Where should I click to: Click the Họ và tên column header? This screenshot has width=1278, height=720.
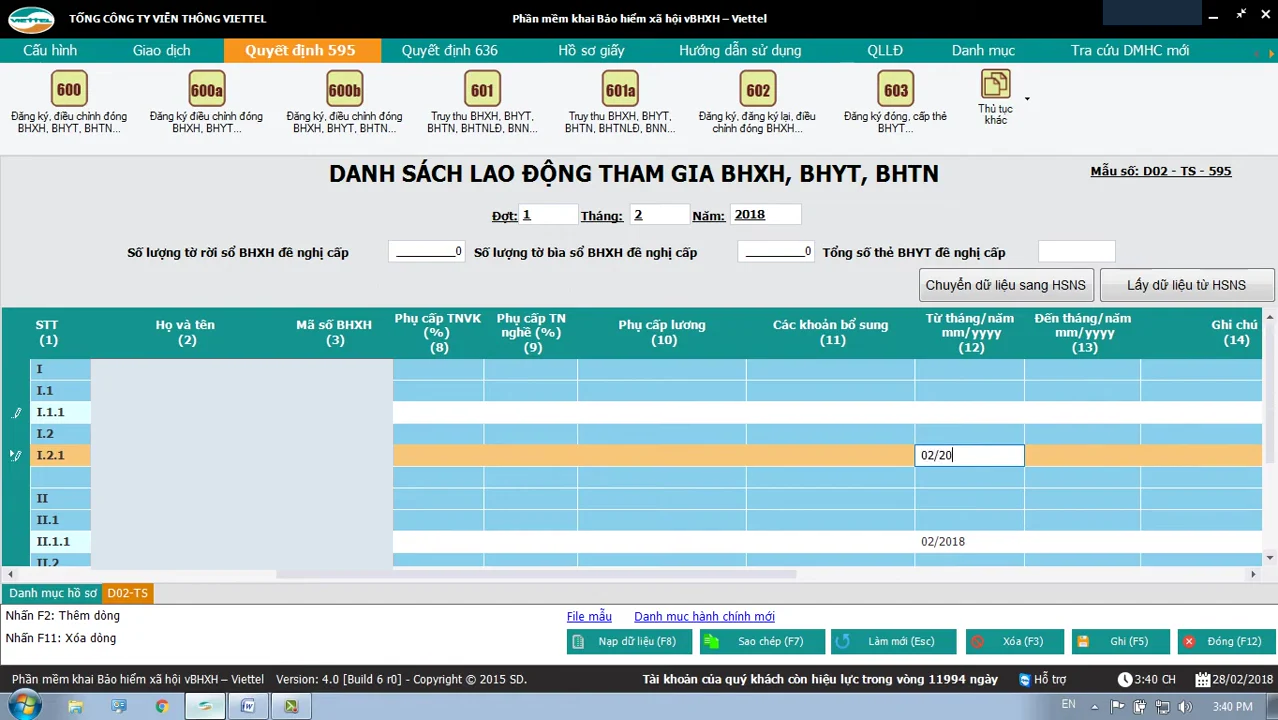point(185,332)
